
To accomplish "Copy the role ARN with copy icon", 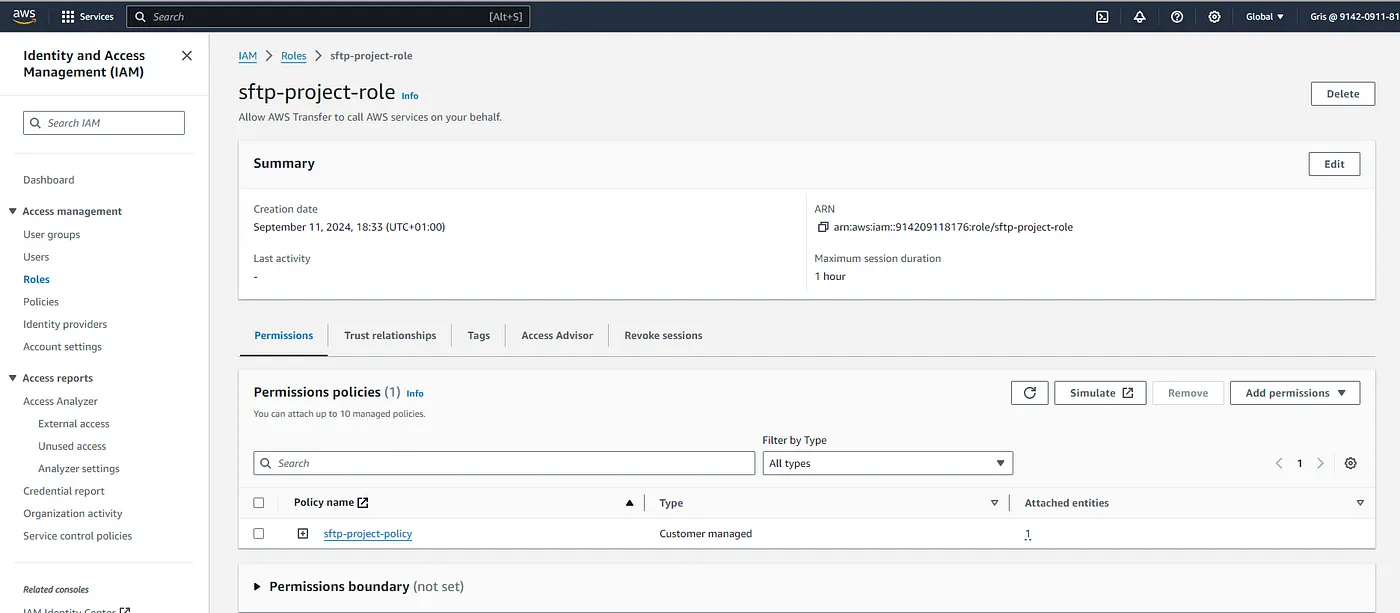I will pos(823,227).
